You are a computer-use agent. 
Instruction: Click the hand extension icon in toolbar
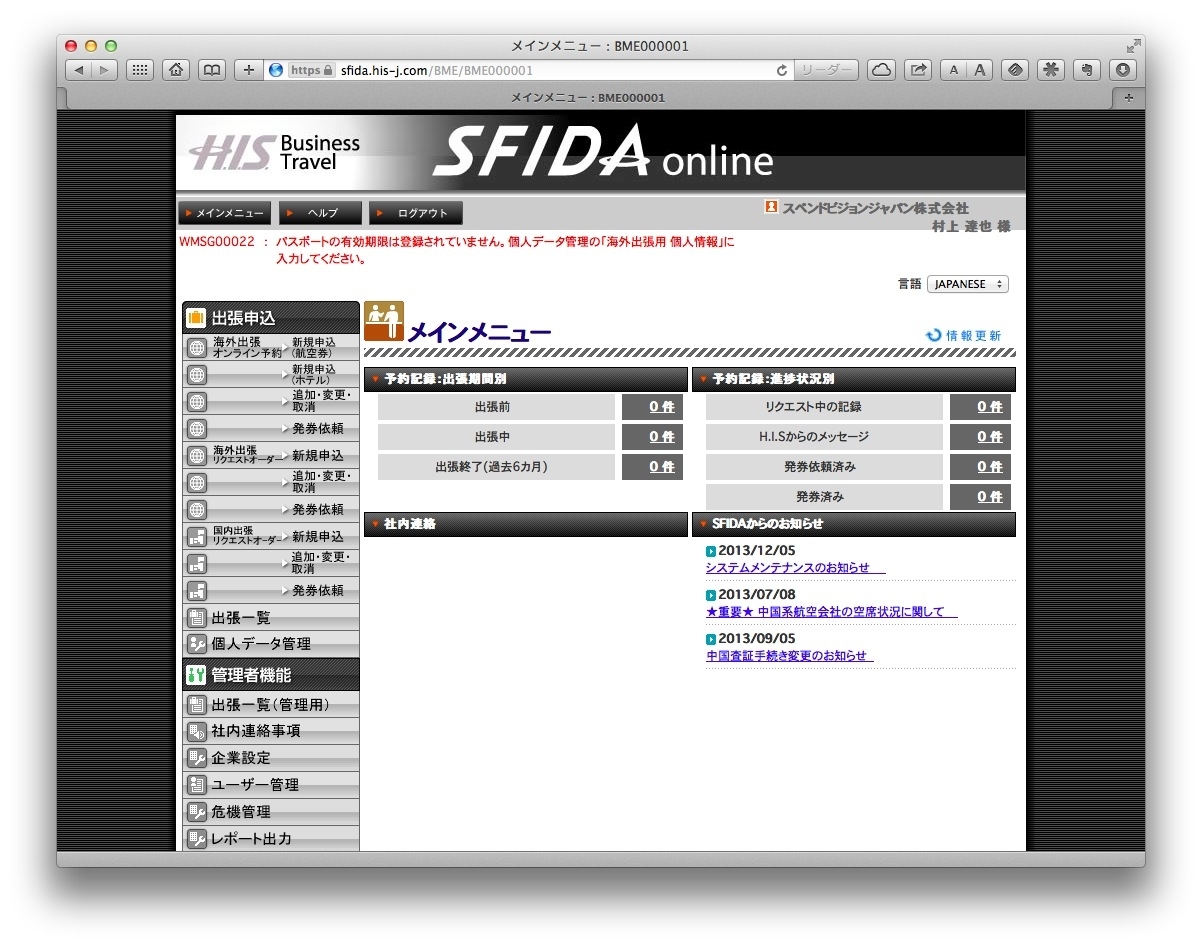[x=1087, y=70]
